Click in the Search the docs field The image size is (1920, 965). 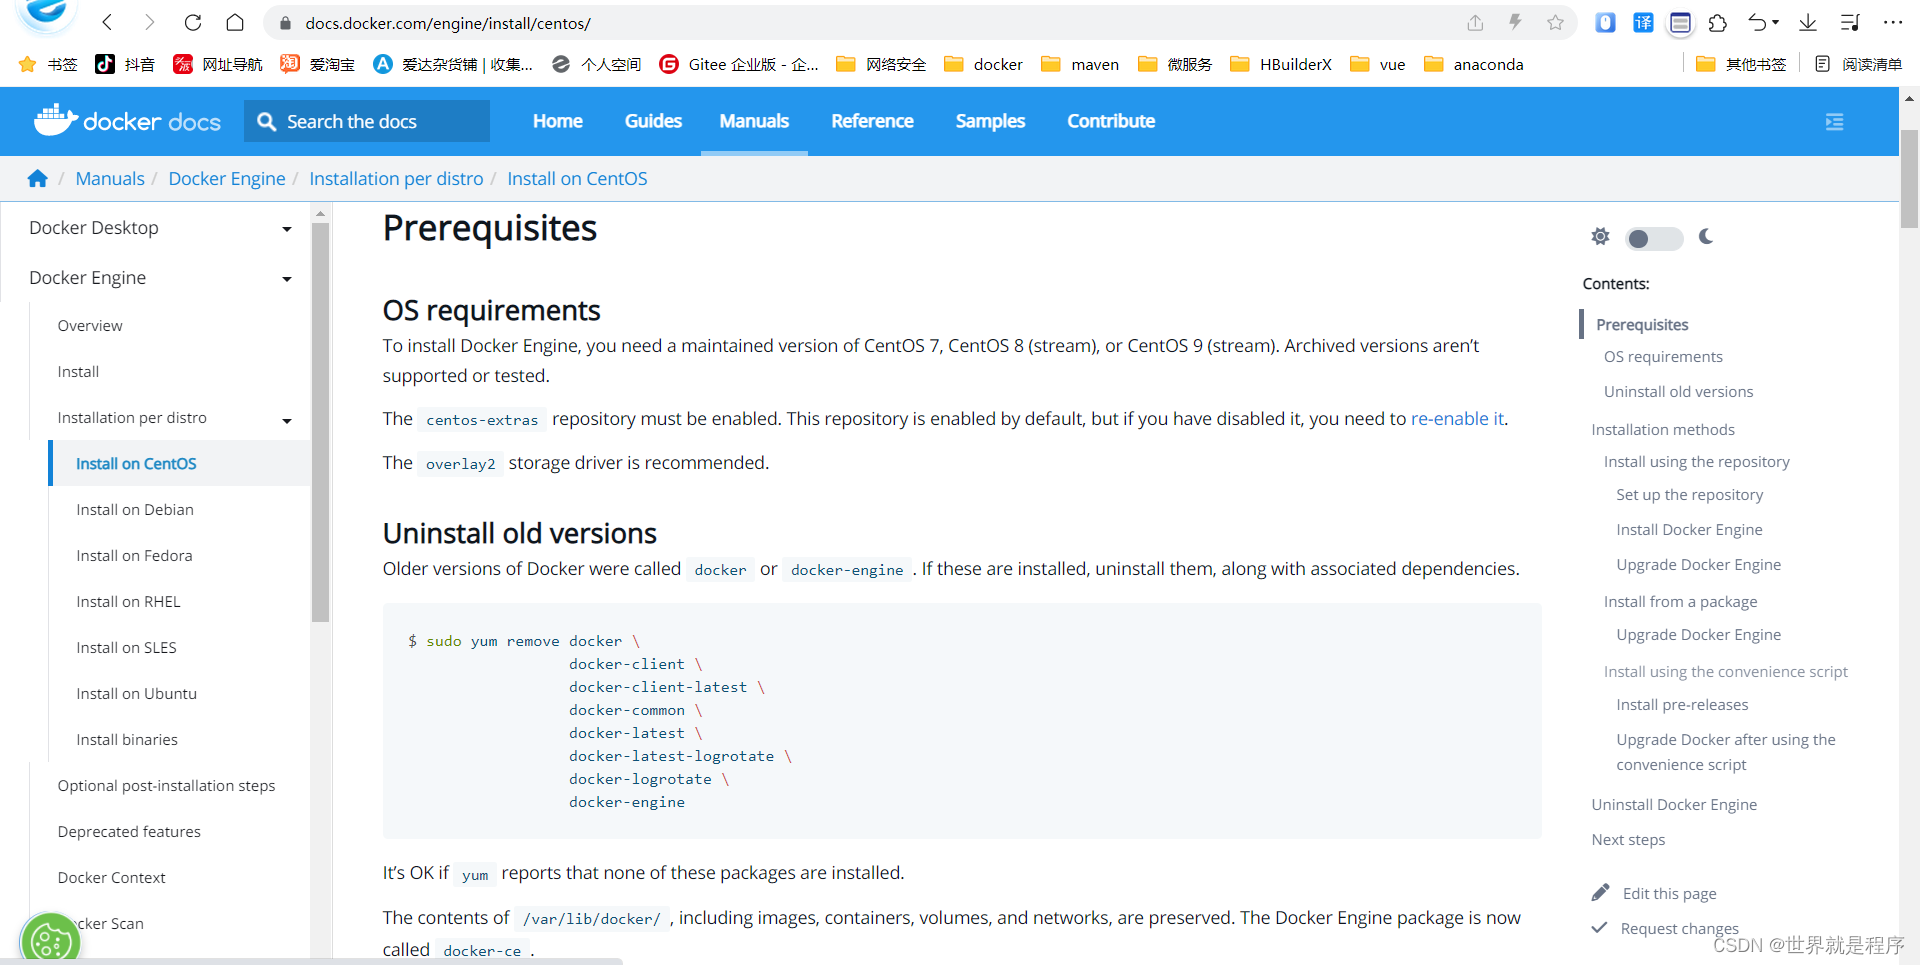(x=367, y=121)
